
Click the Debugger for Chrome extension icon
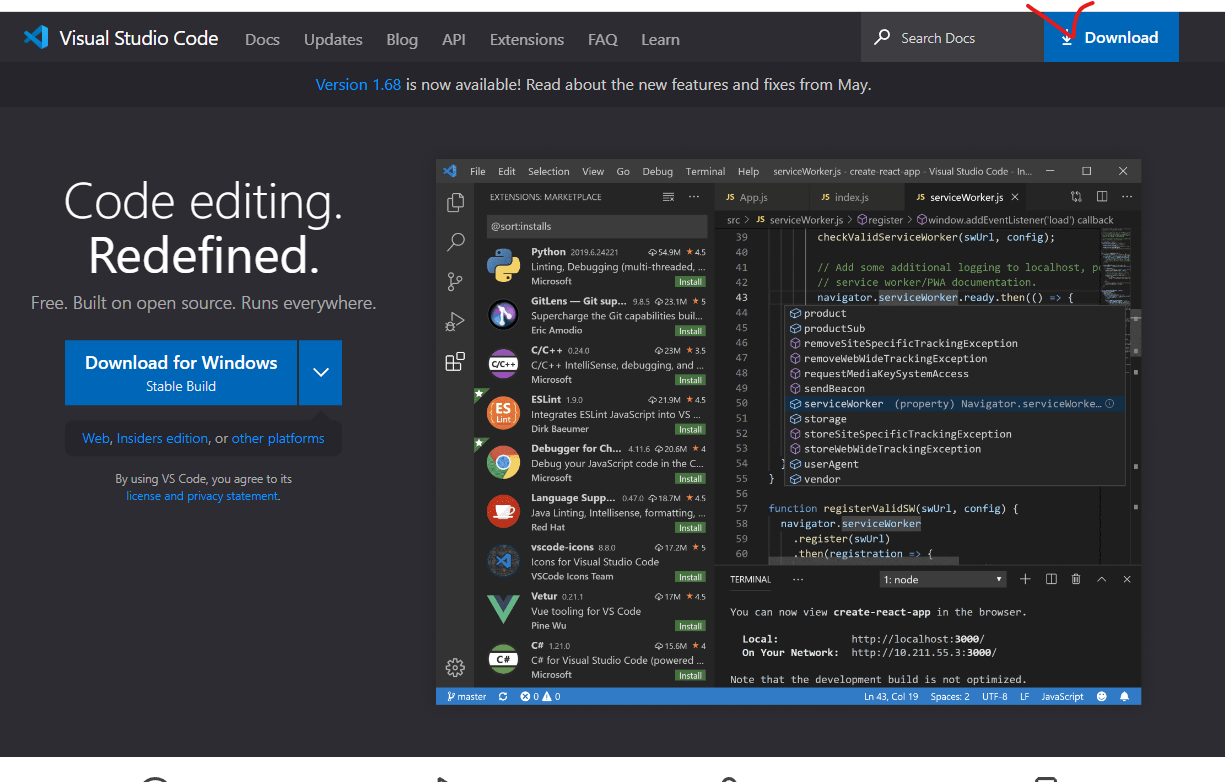click(x=503, y=462)
